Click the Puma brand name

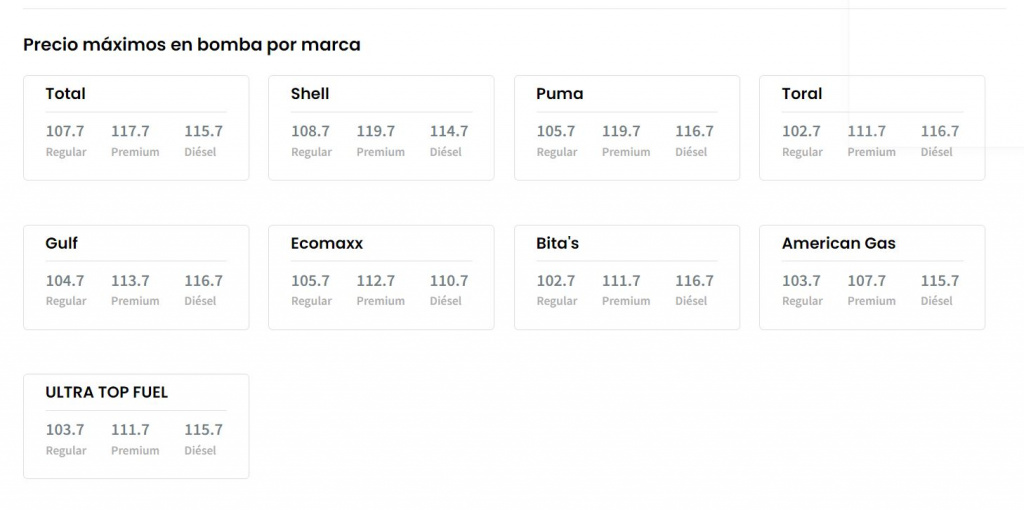point(559,94)
